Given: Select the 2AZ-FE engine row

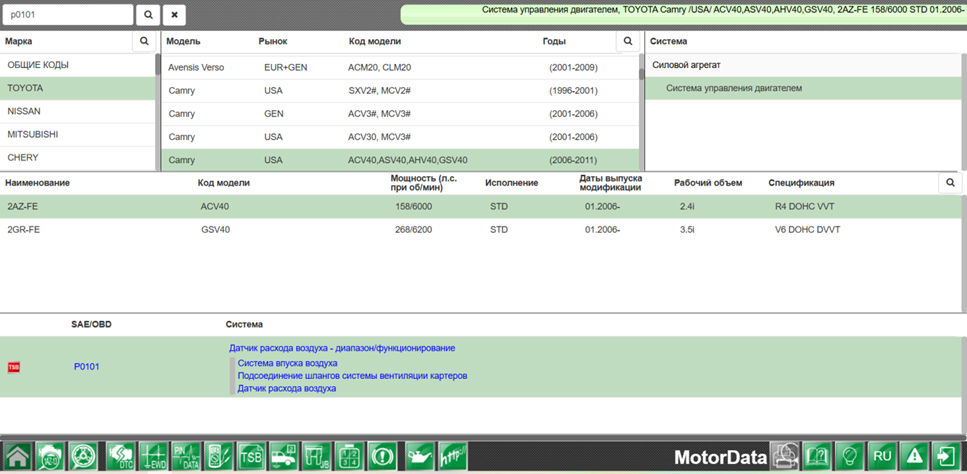Looking at the screenshot, I should [481, 206].
